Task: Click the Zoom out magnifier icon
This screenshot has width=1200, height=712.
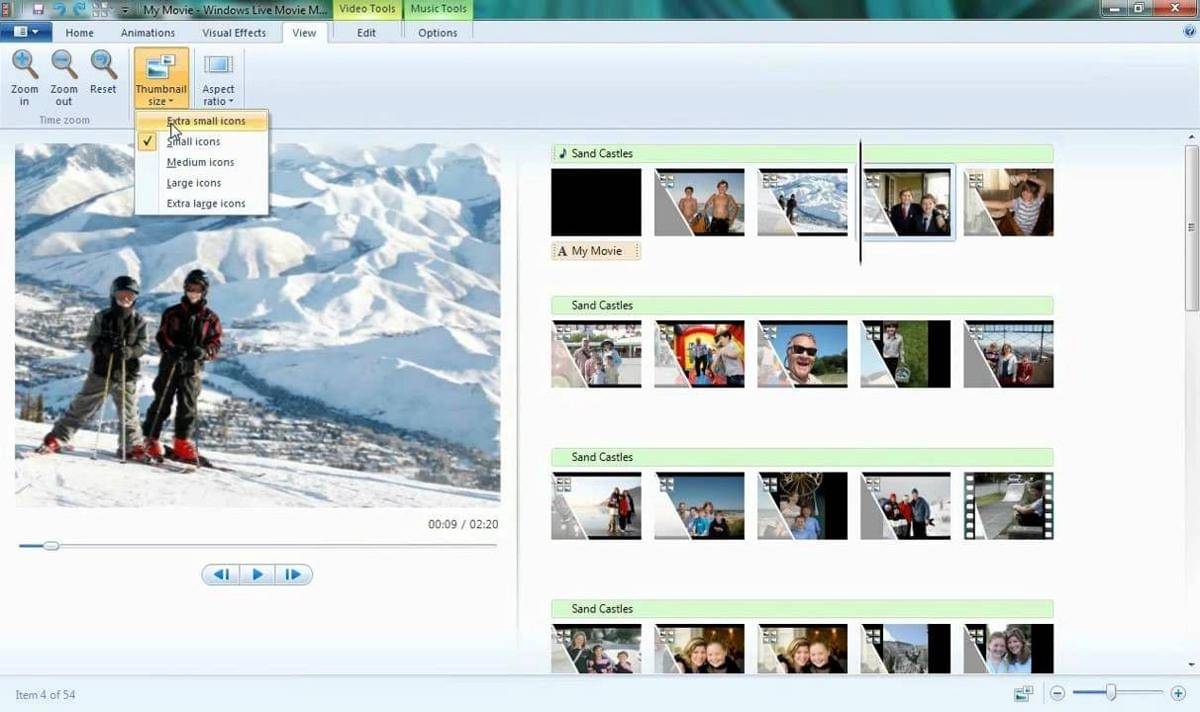Action: click(x=64, y=68)
